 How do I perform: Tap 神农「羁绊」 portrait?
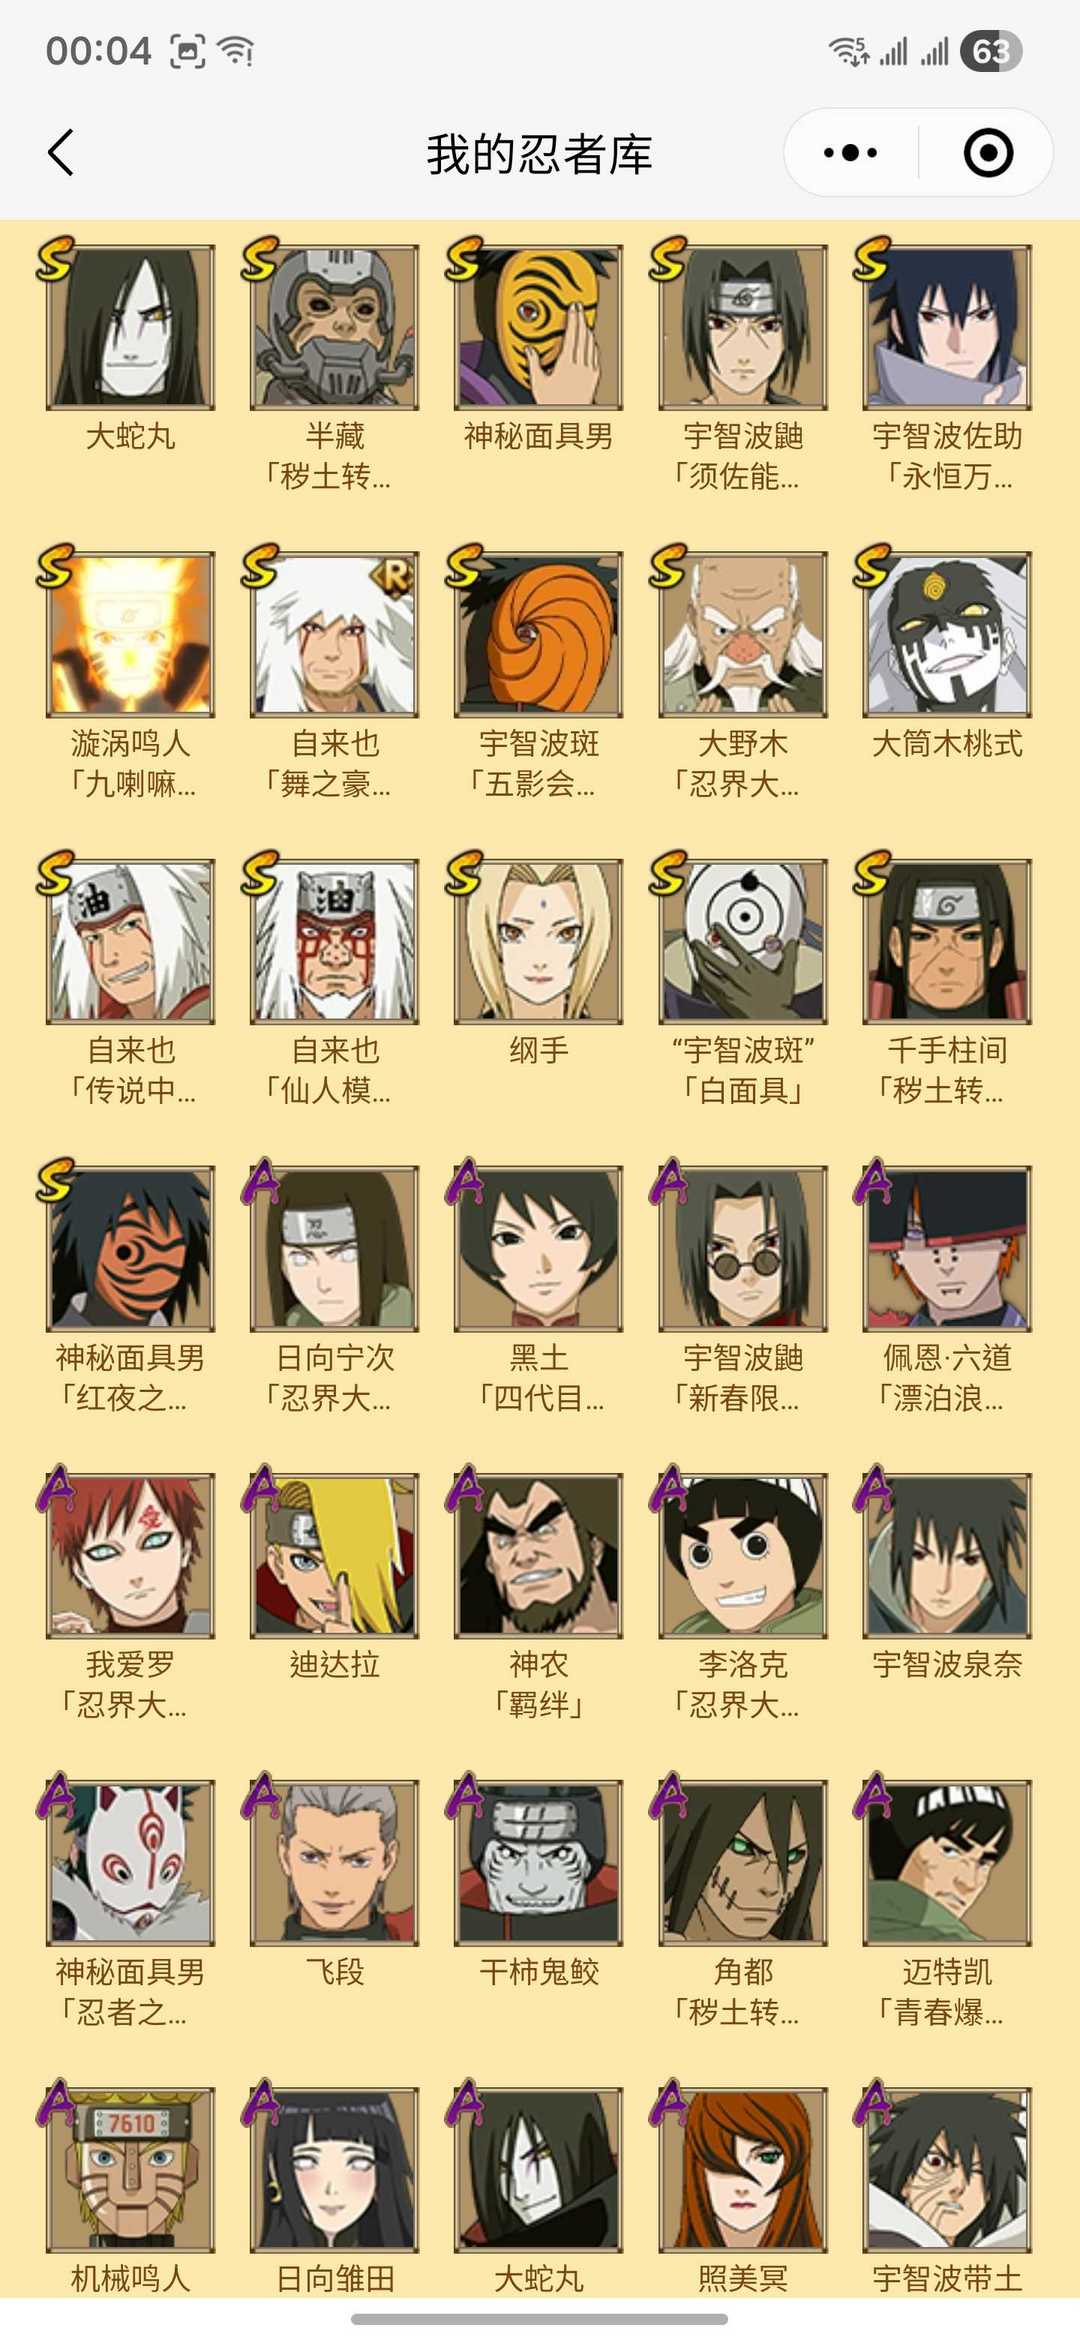pos(538,1555)
